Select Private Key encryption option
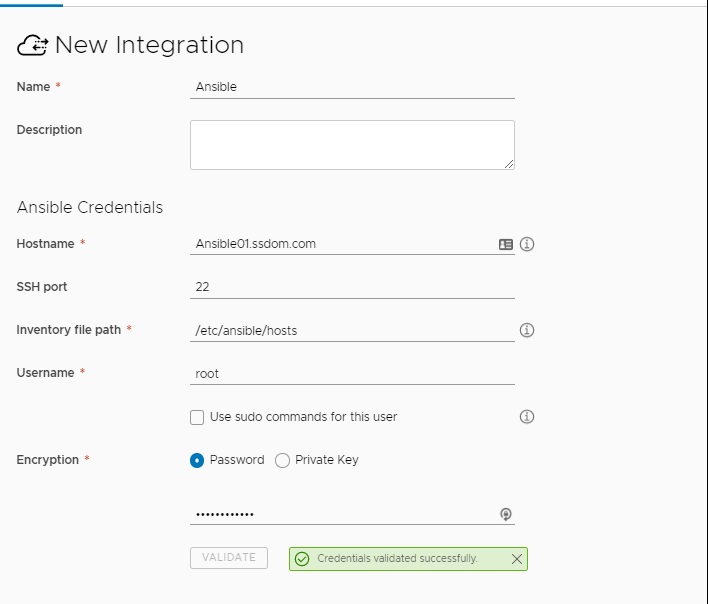This screenshot has width=708, height=604. pos(282,460)
